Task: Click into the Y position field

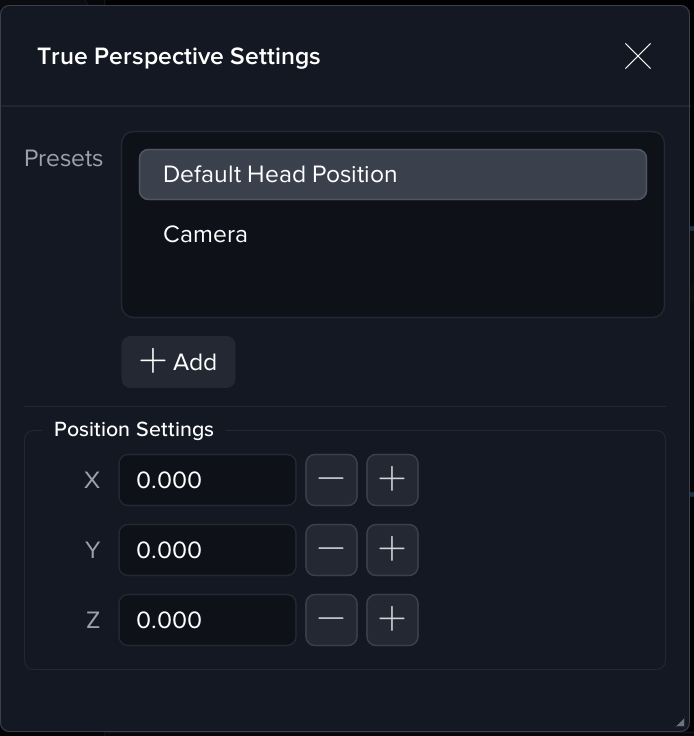Action: tap(207, 550)
